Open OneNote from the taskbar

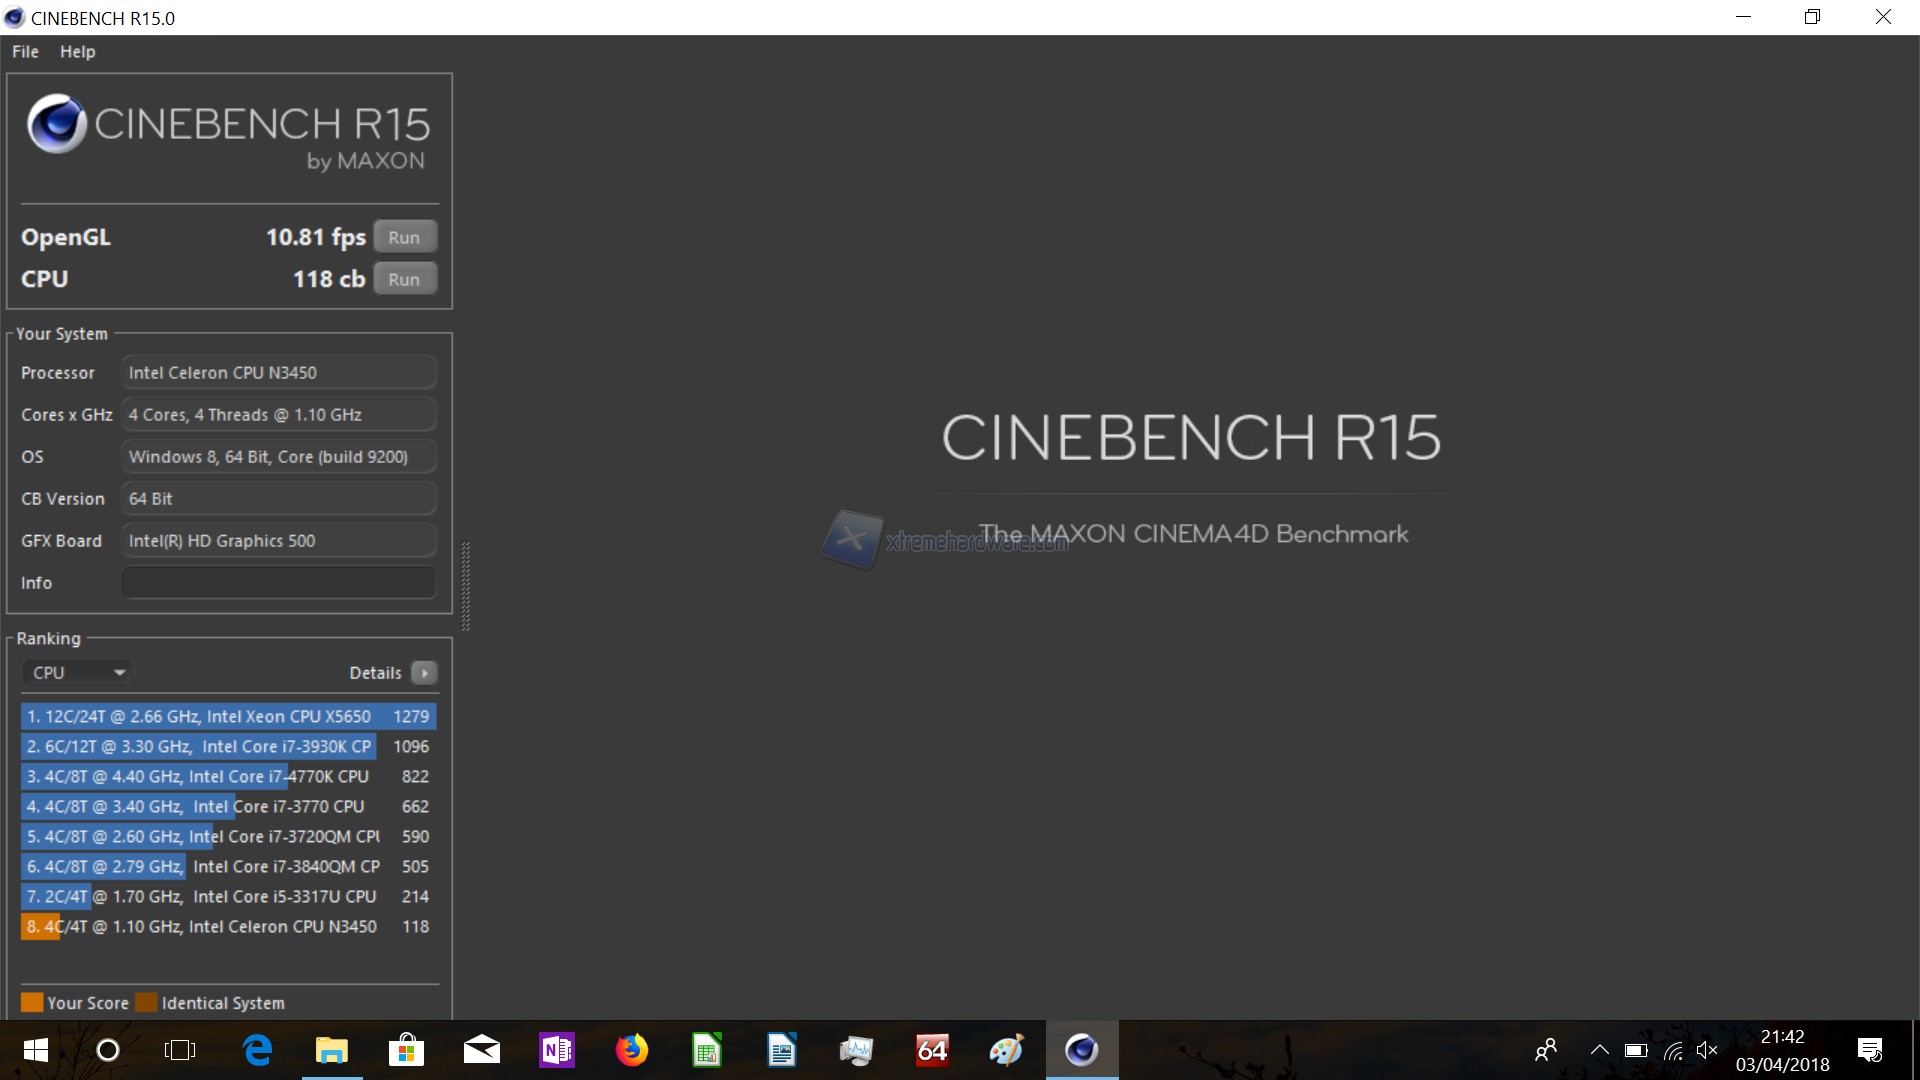point(557,1050)
